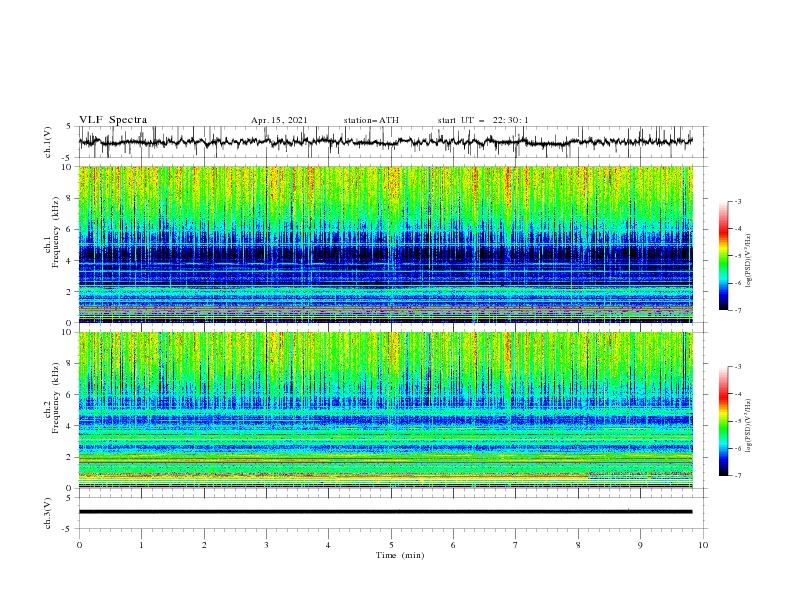
Task: Click the ch.1 color bar "-3" label
Action: (x=737, y=201)
